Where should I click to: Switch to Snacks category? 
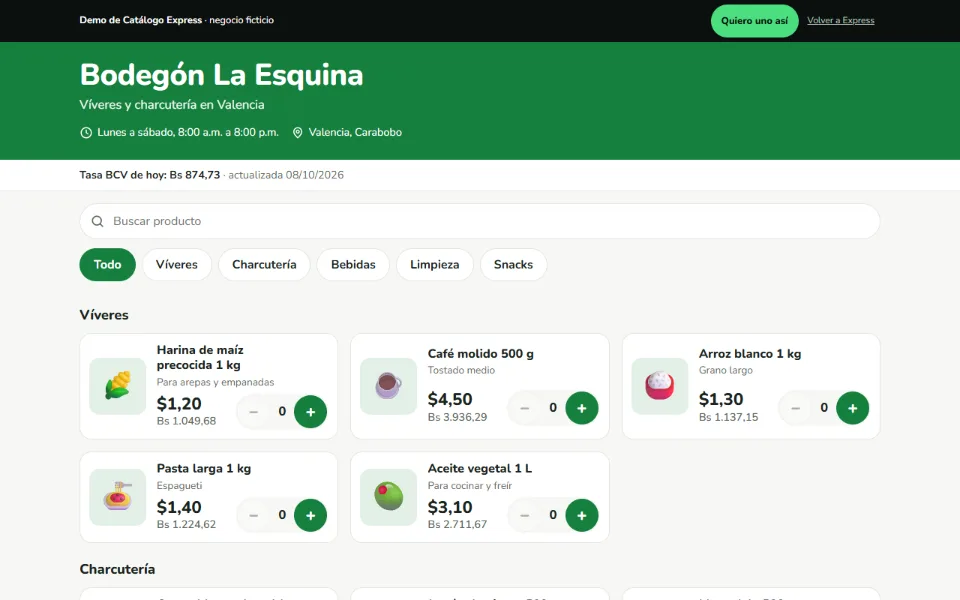coord(513,264)
